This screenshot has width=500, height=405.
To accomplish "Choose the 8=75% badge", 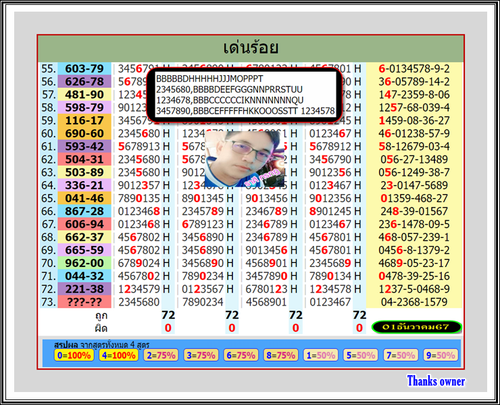I will 281,355.
